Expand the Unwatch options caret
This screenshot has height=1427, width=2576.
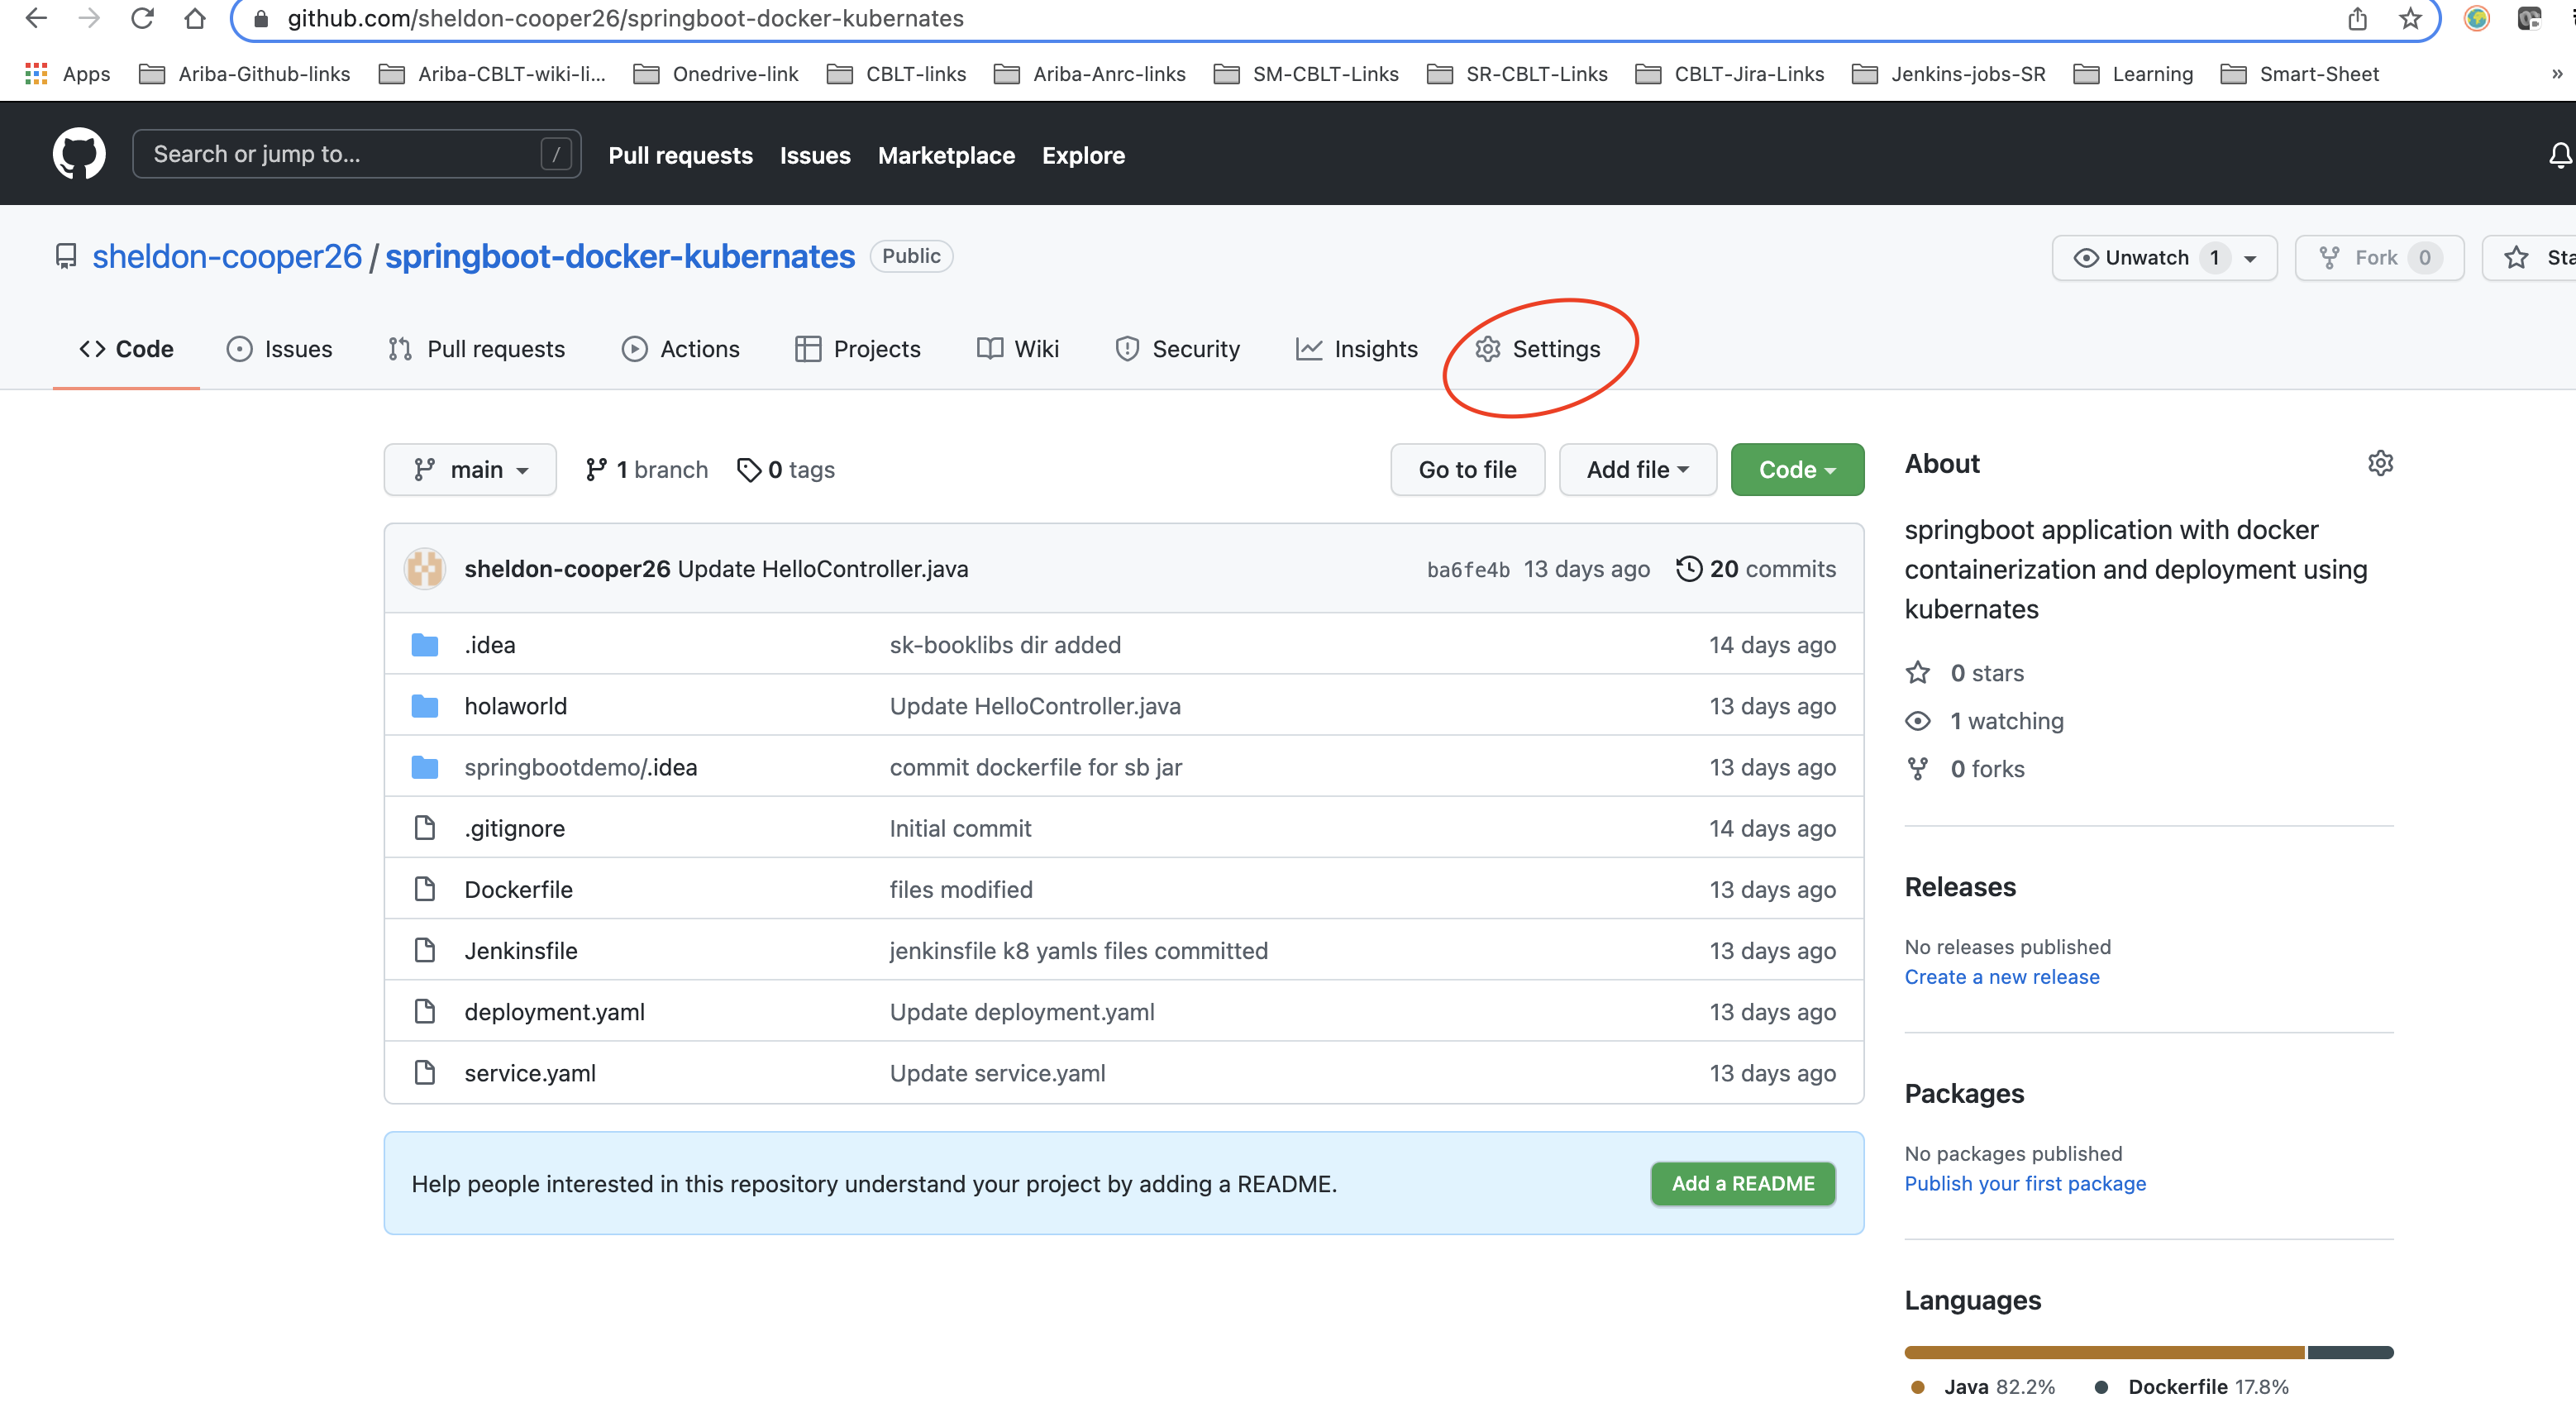[2250, 259]
